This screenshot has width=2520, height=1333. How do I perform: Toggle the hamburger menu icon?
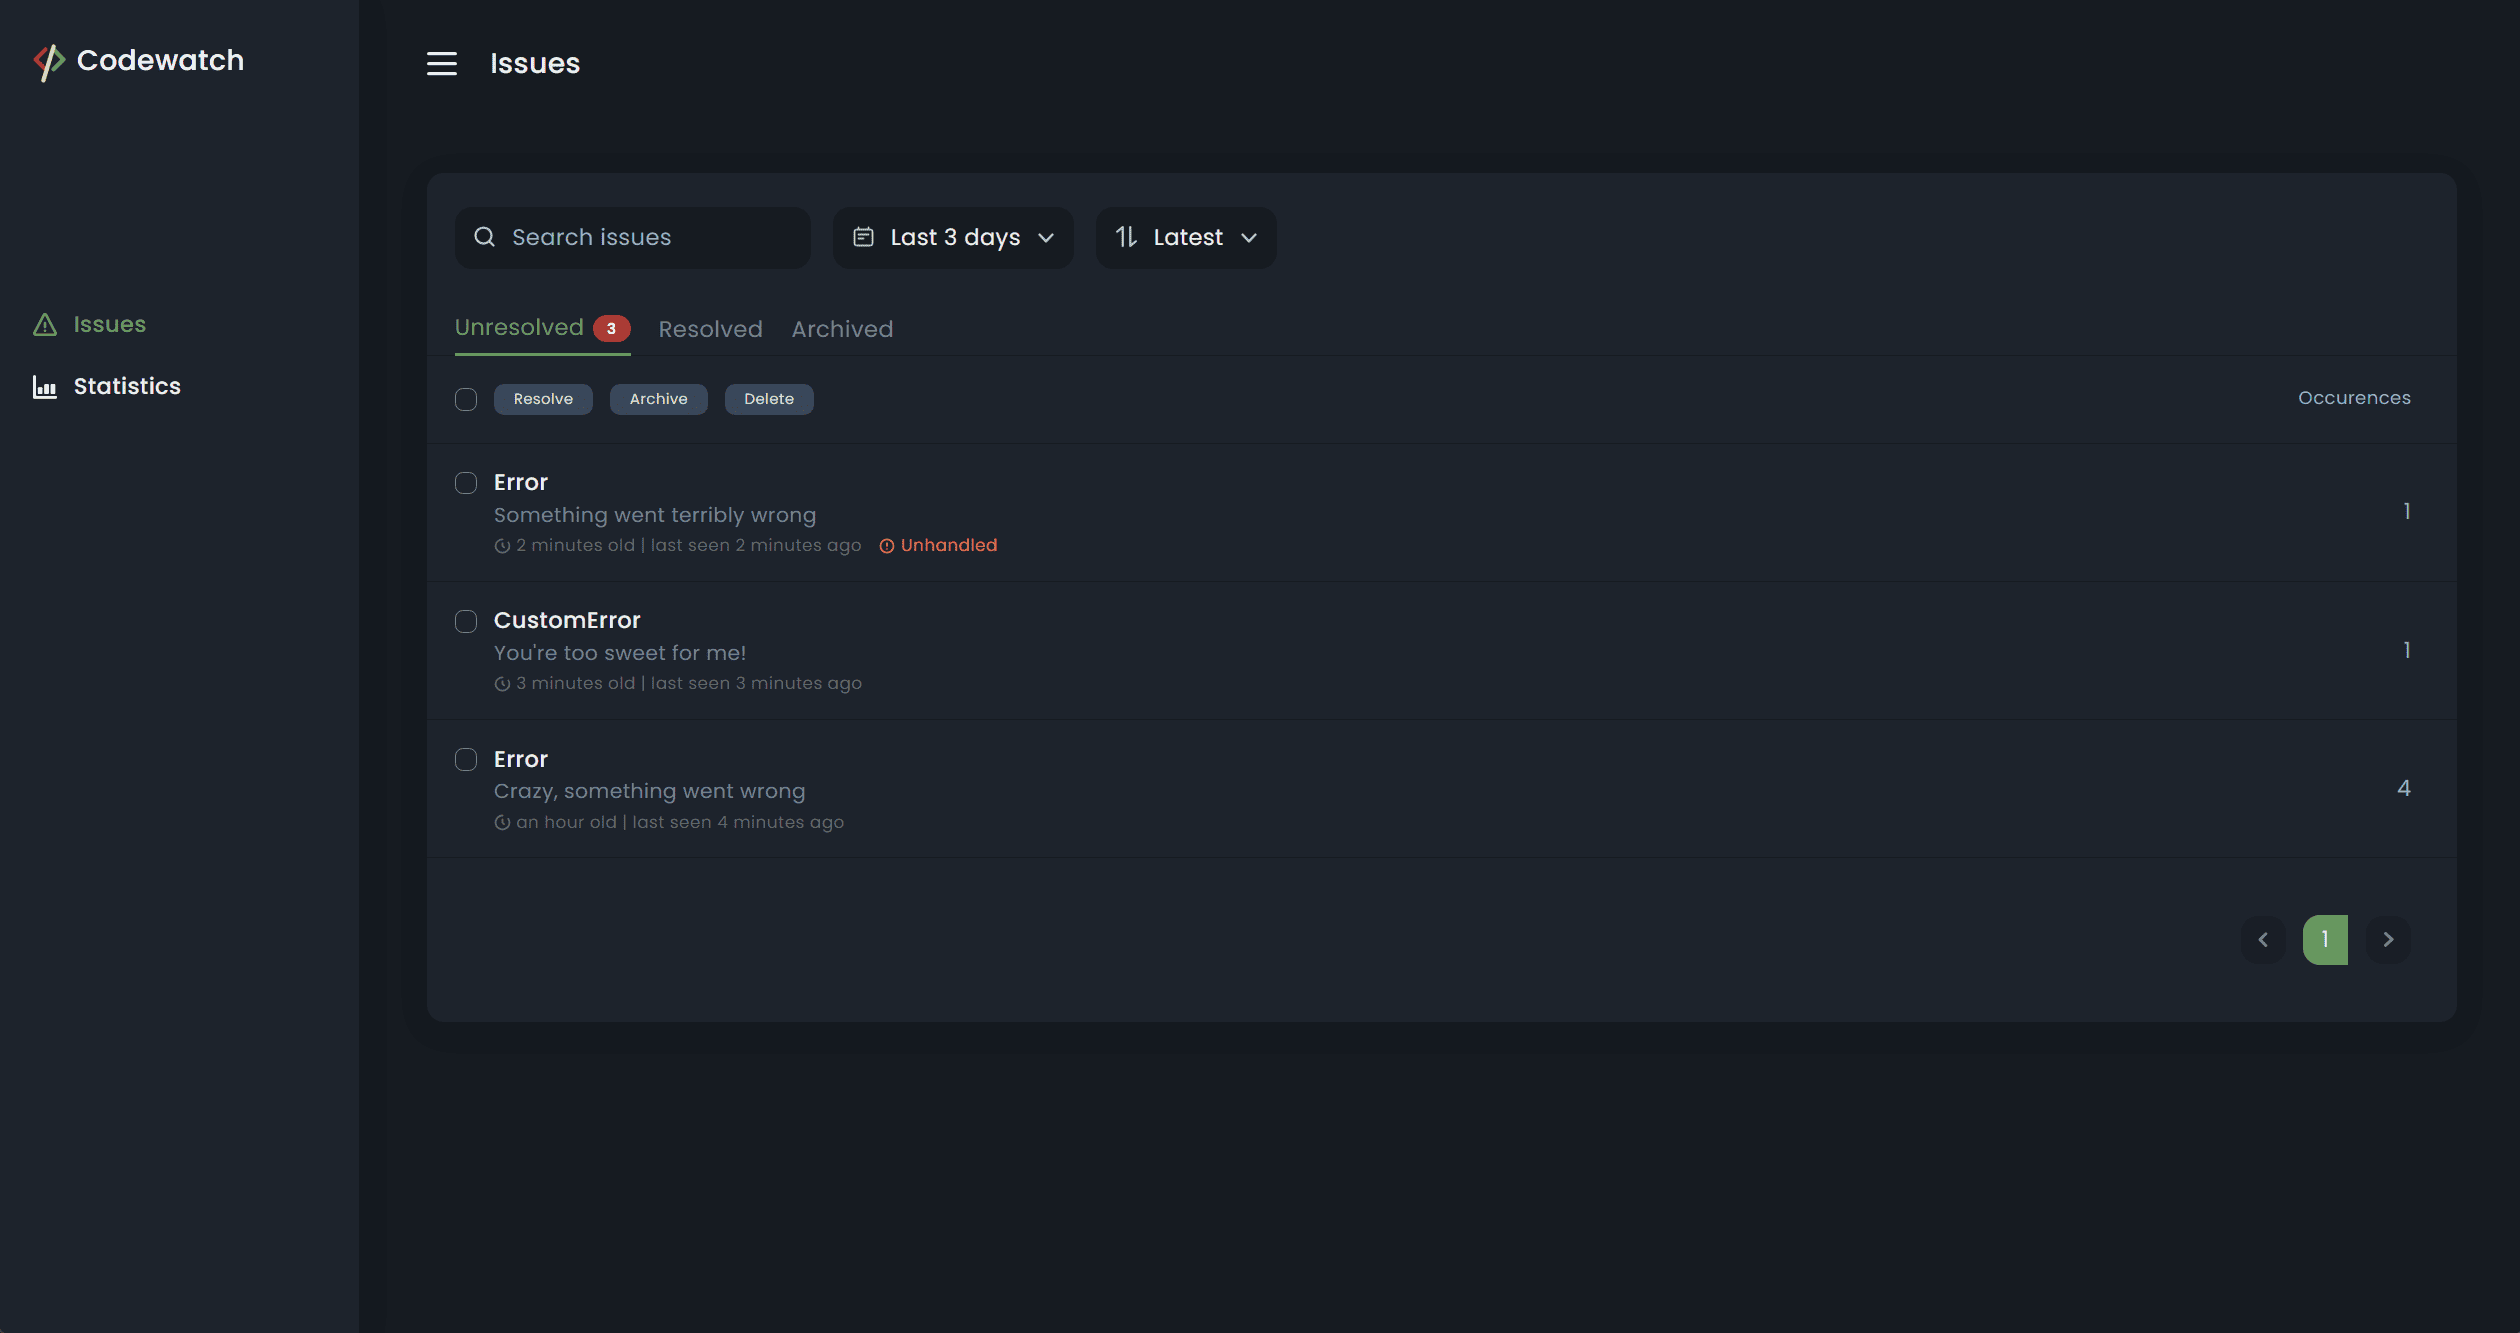pos(442,64)
